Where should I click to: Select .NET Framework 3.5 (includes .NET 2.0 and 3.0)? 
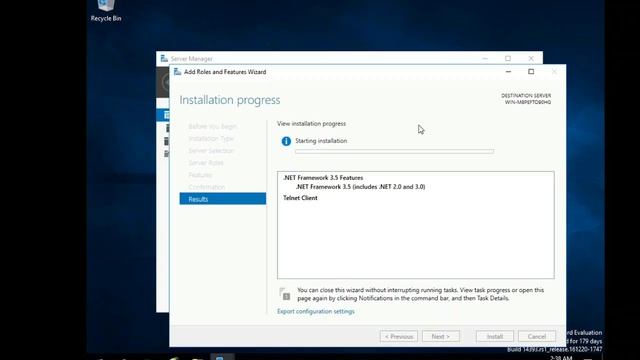360,187
